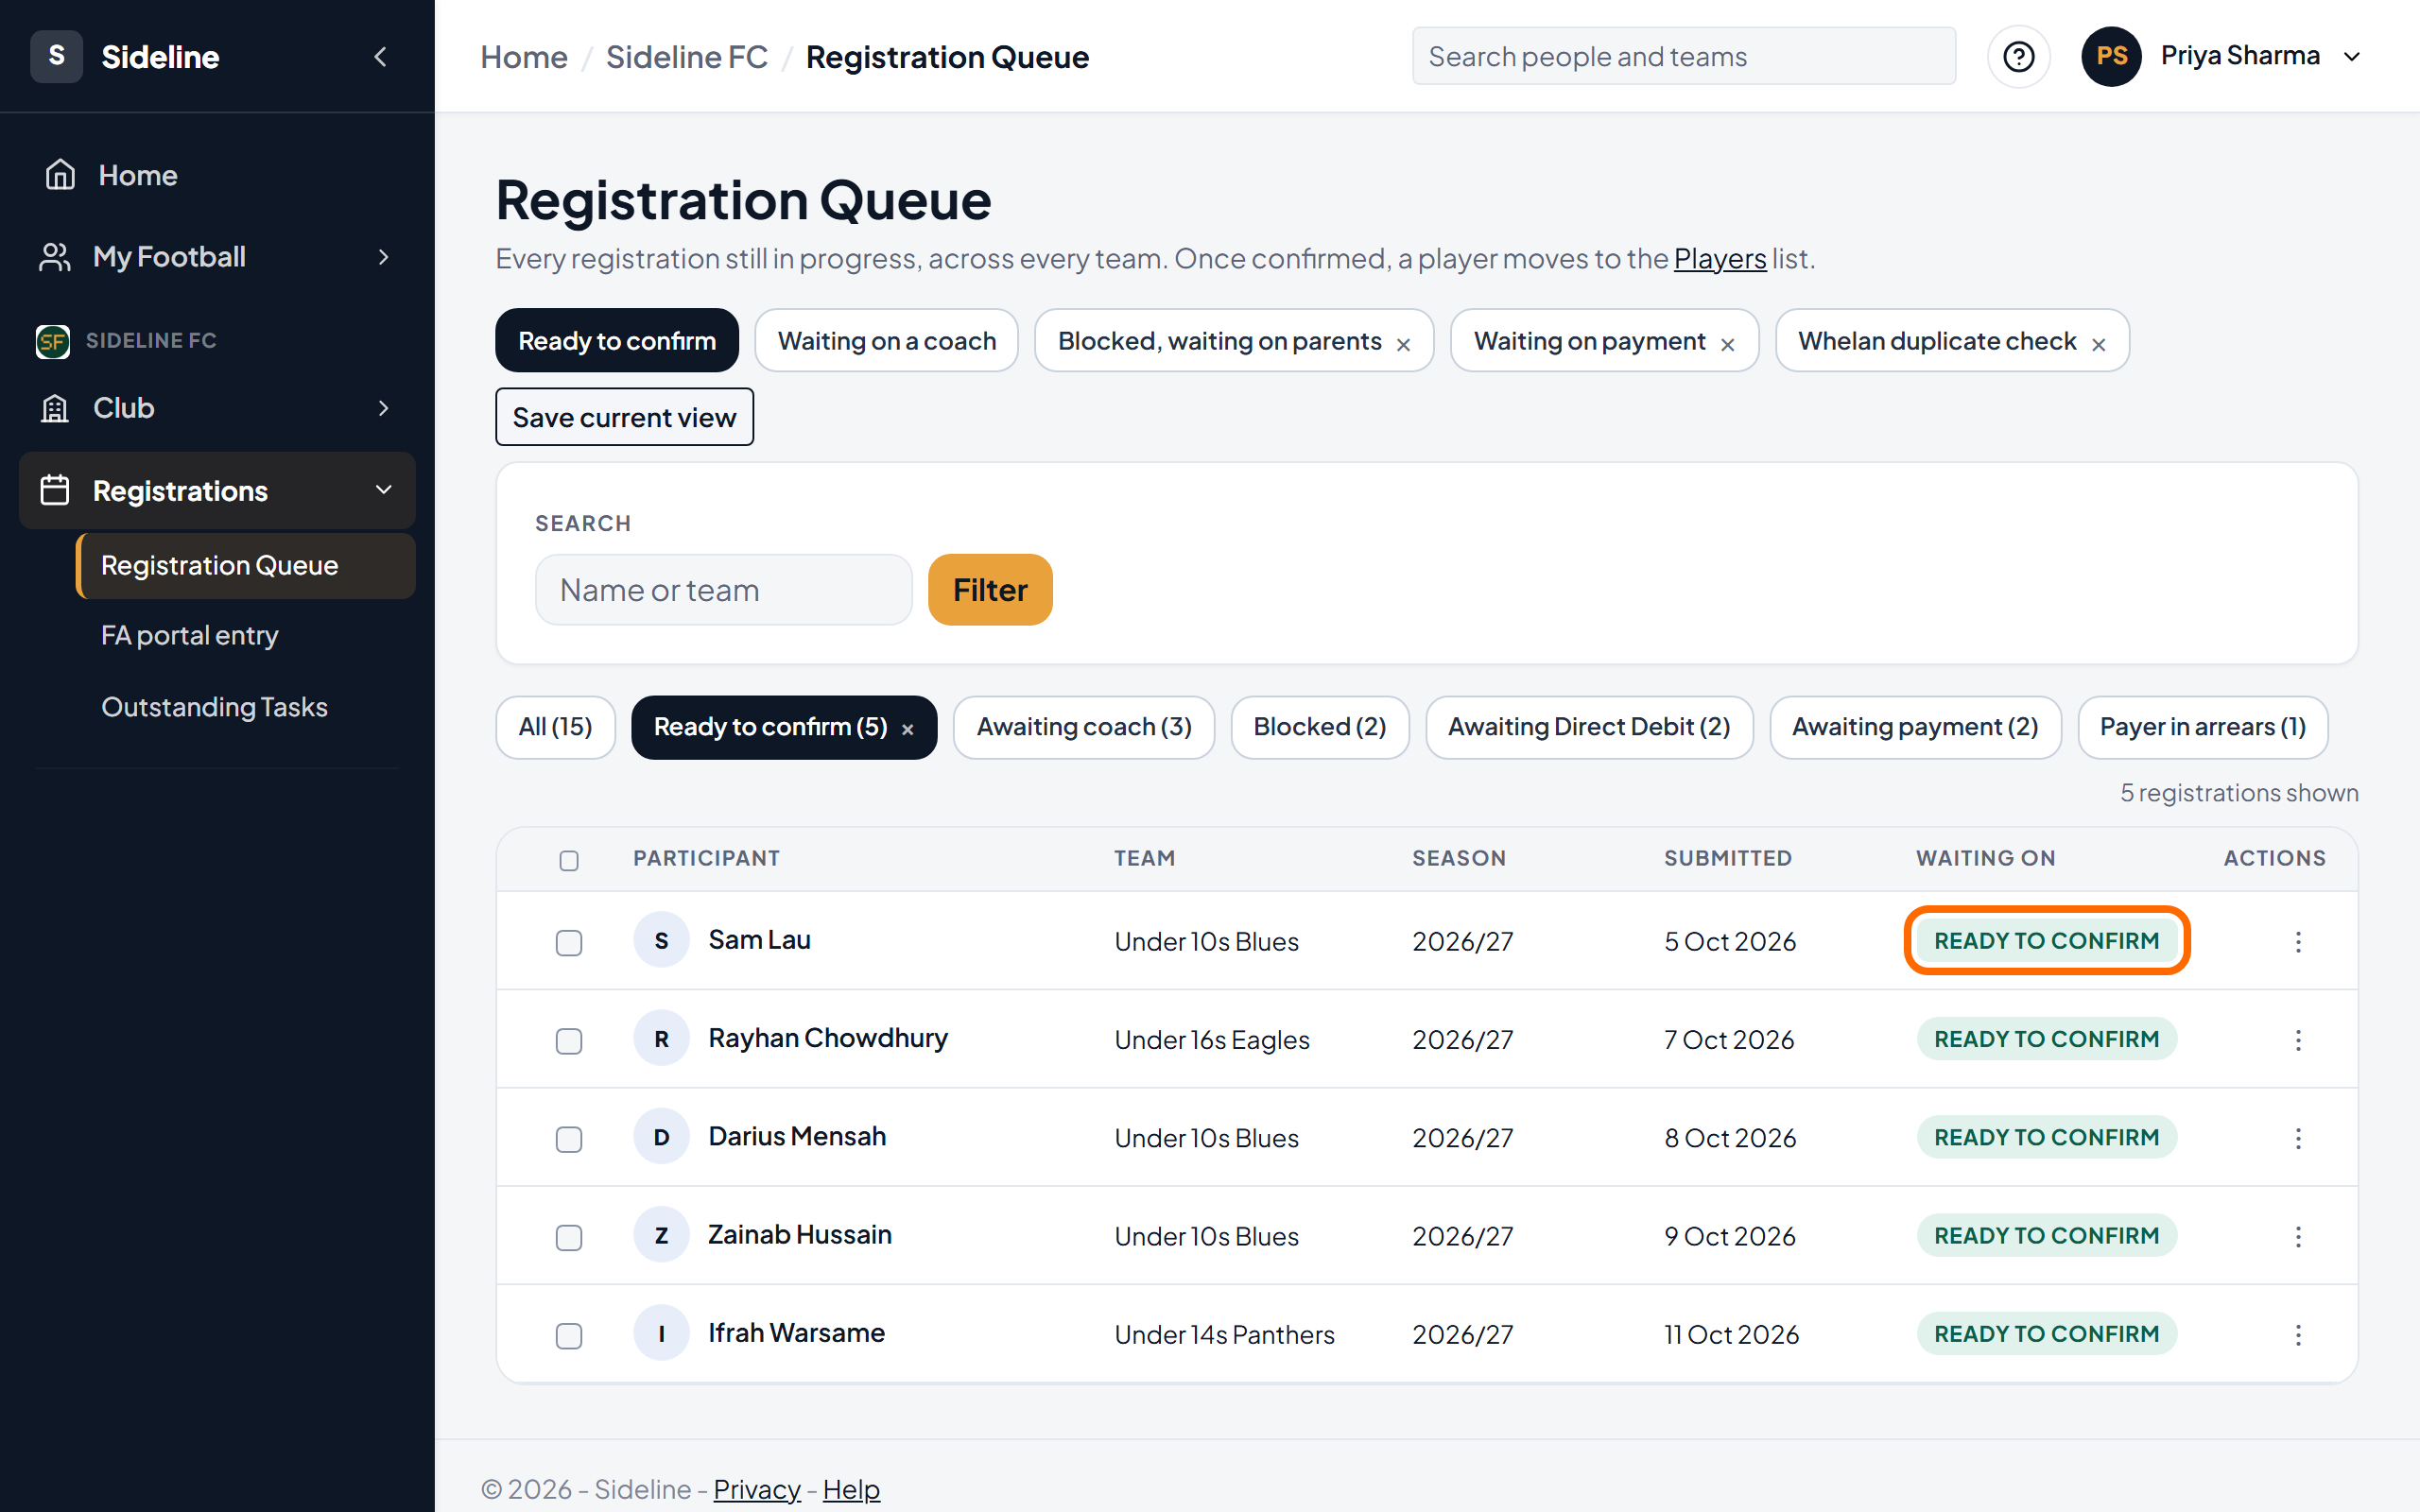The image size is (2420, 1512).
Task: Select the checkbox for Sam Lau
Action: 569,942
